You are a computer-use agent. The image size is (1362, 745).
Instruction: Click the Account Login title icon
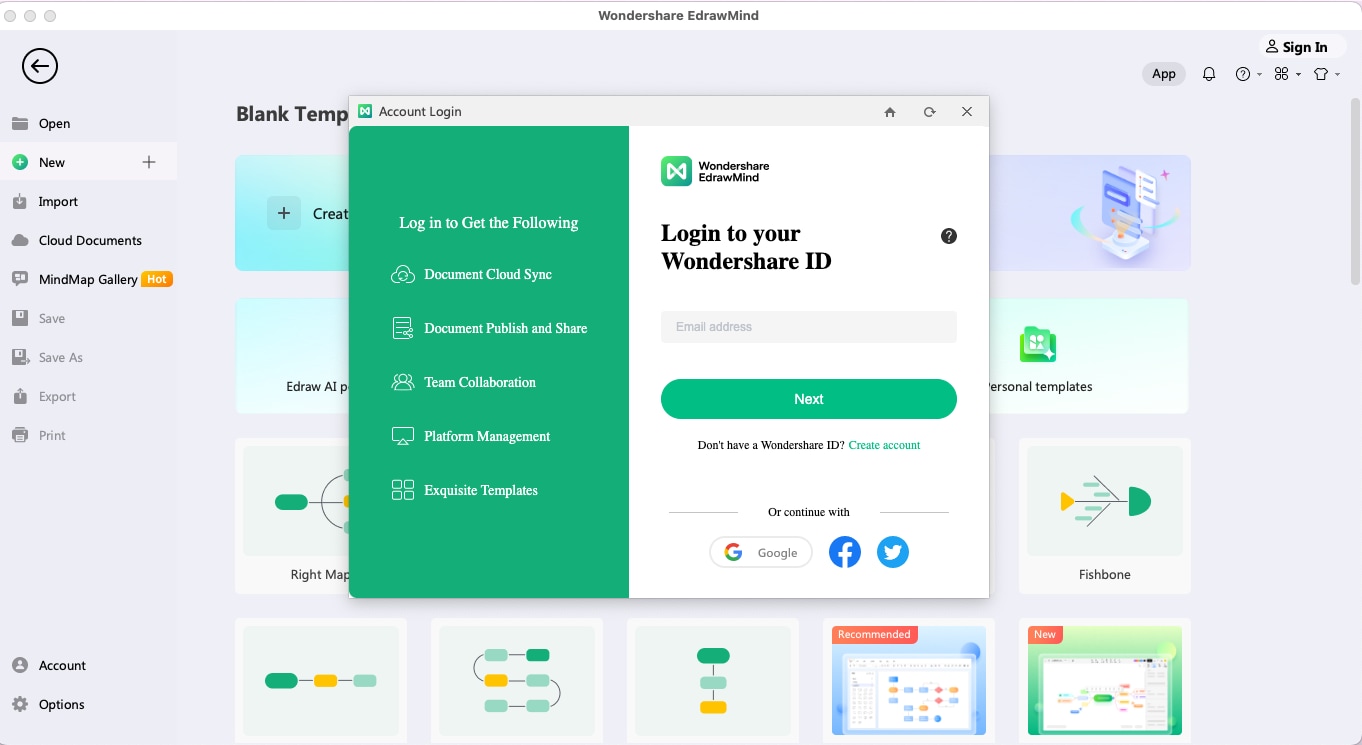[x=365, y=112]
